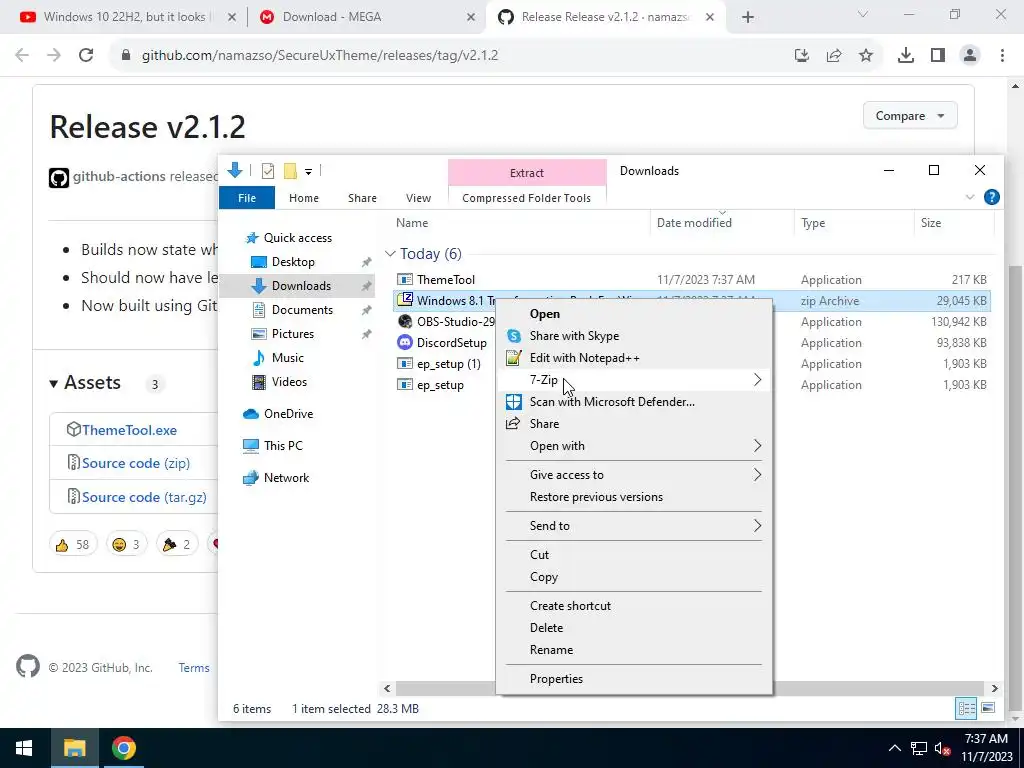Open Documents in navigation pane
This screenshot has height=768, width=1024.
pyautogui.click(x=302, y=310)
